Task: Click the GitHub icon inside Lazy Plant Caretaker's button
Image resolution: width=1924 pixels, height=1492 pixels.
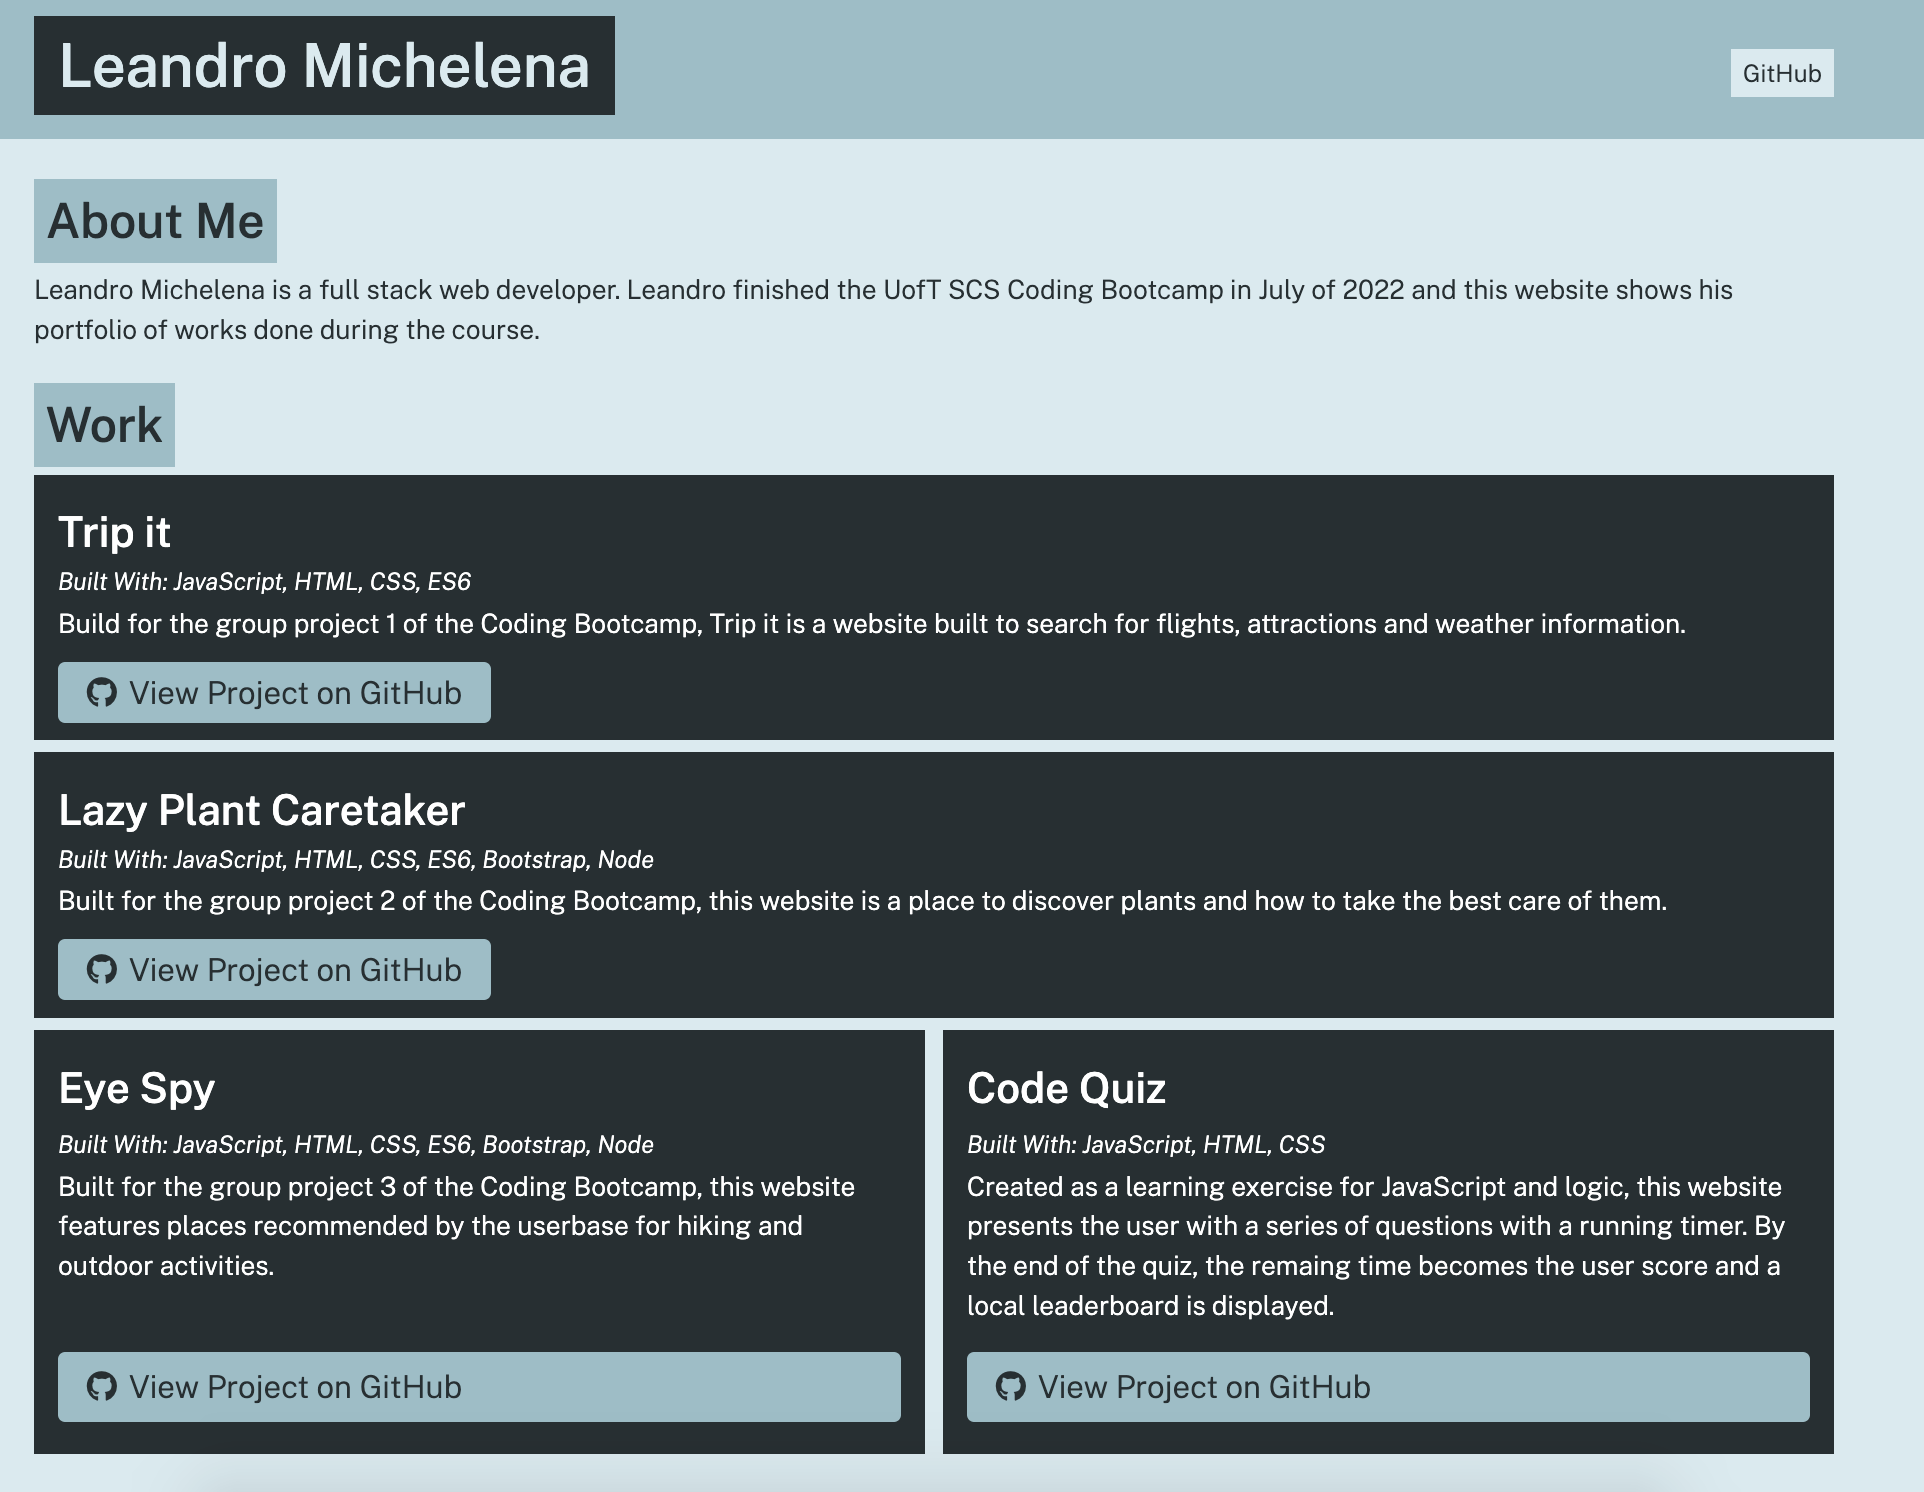Action: click(x=103, y=969)
